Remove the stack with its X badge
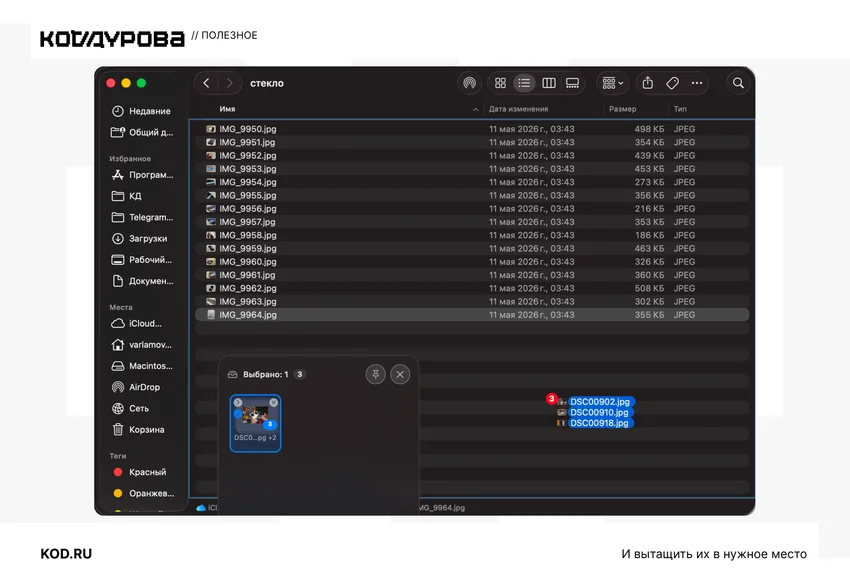Viewport: 850px width, 582px height. (274, 403)
